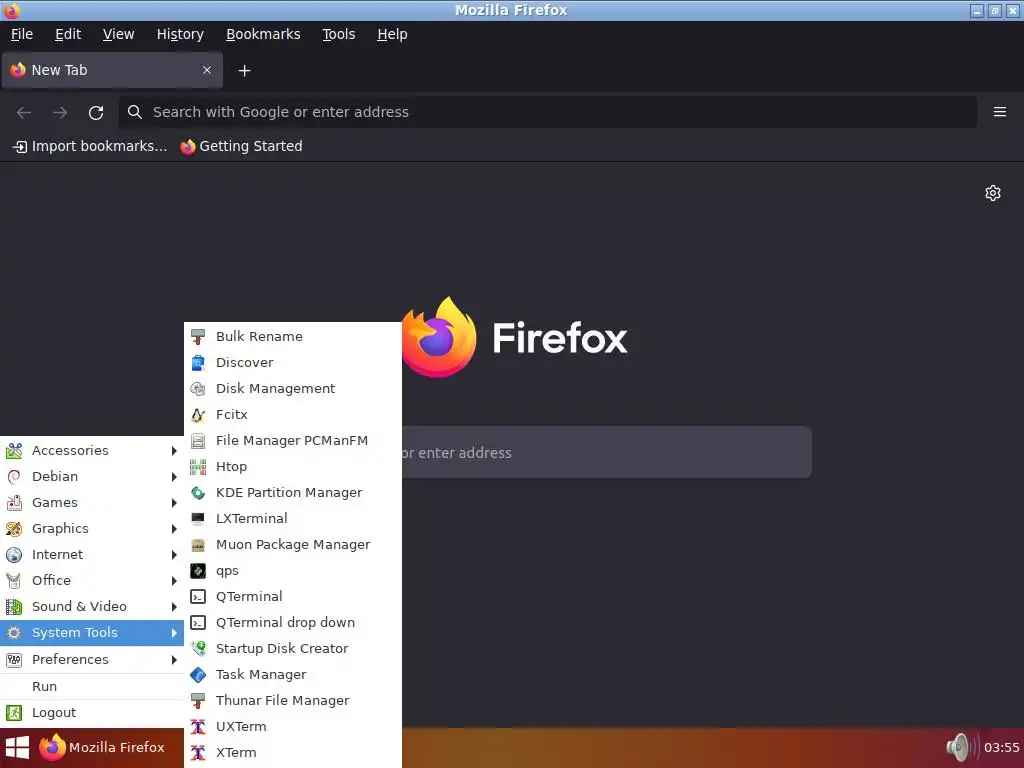Launch LXTerminal
Screen dimensions: 1024x768
(293, 519)
